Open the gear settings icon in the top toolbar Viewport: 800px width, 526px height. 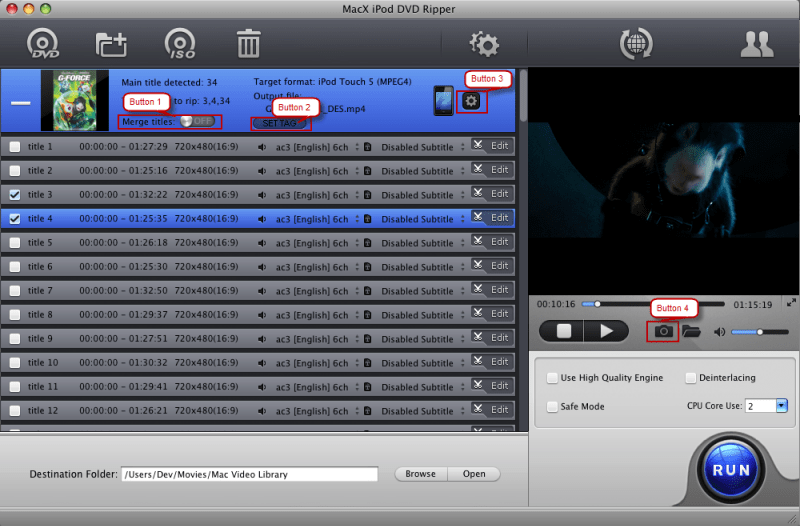click(x=484, y=44)
